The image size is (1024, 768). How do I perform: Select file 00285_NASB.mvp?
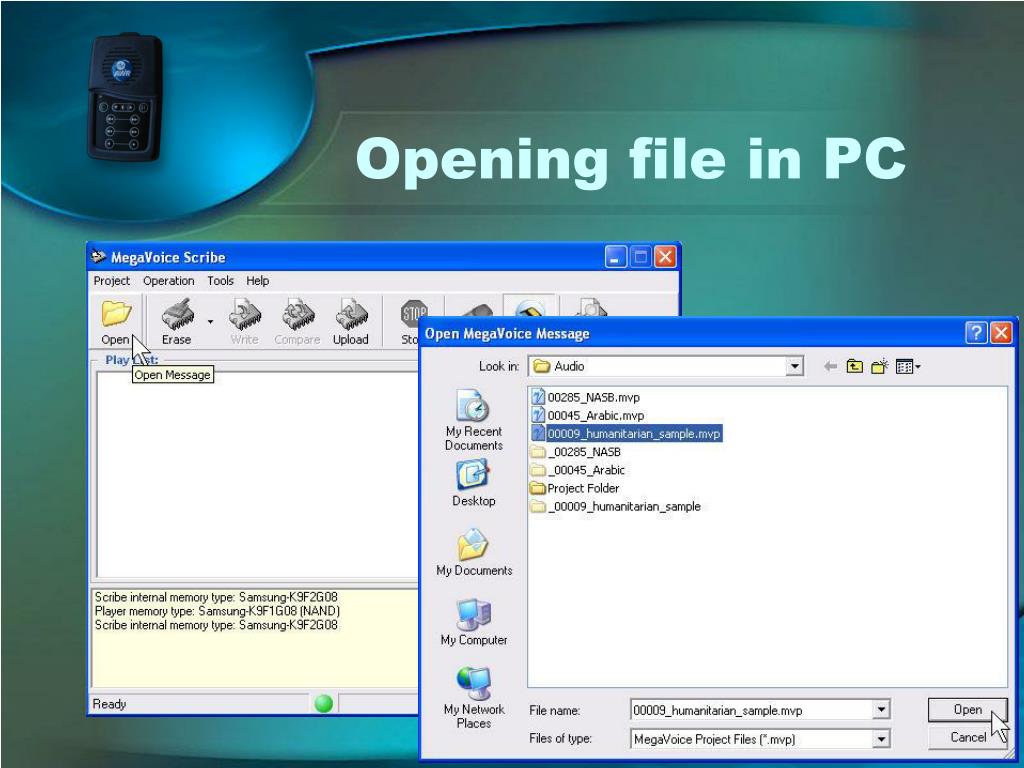pos(586,397)
